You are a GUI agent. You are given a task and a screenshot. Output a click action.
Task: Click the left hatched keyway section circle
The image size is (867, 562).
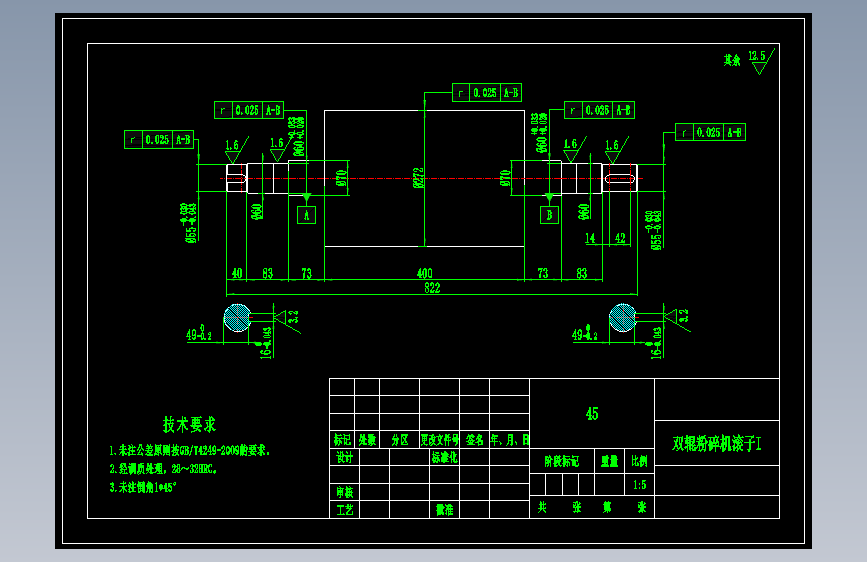pyautogui.click(x=237, y=318)
